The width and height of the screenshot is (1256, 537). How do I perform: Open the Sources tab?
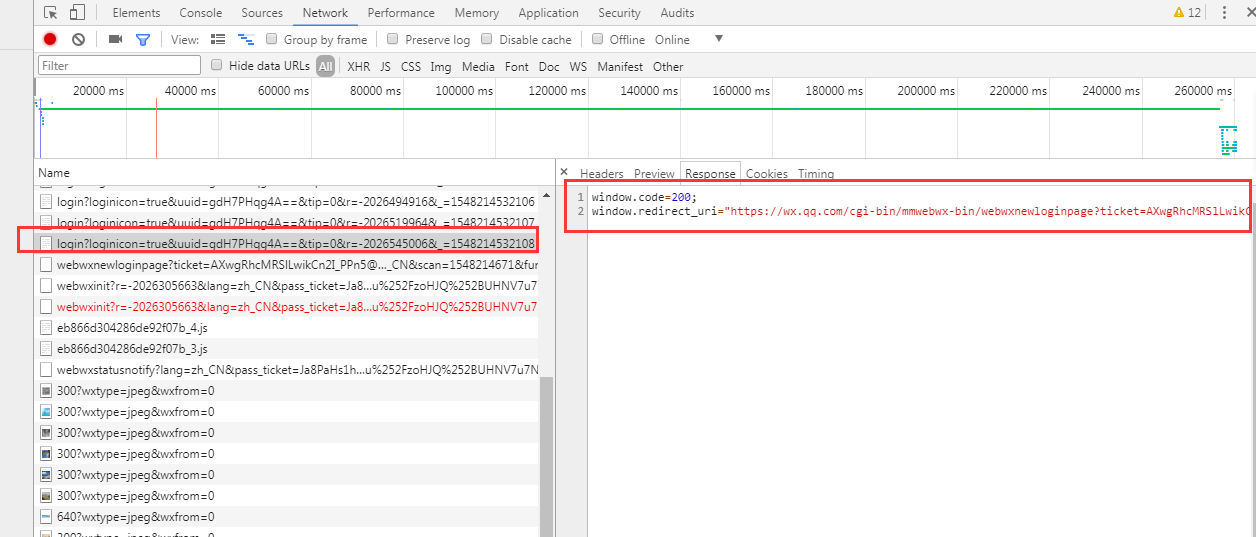[262, 13]
